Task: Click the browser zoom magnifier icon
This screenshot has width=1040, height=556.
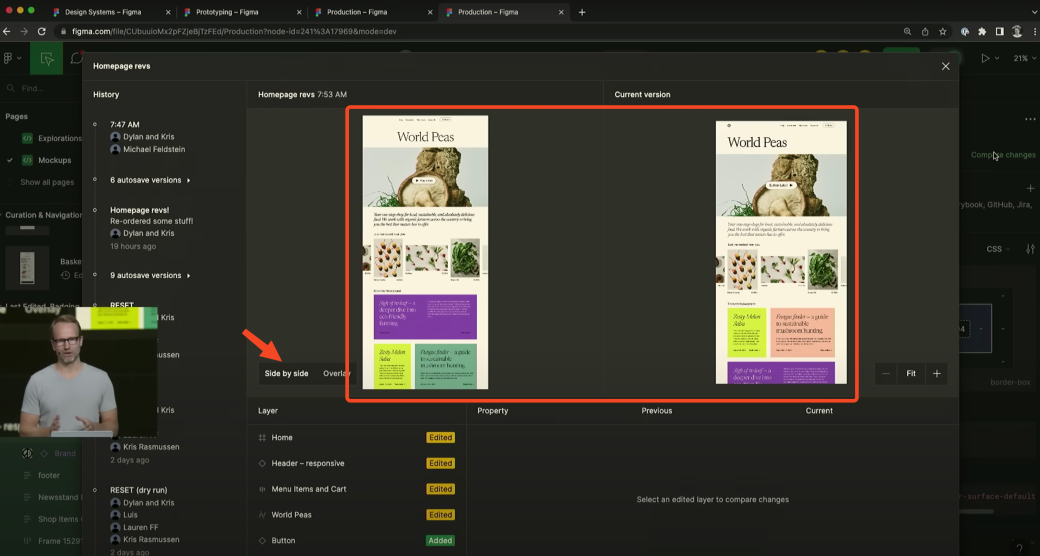Action: pyautogui.click(x=907, y=31)
